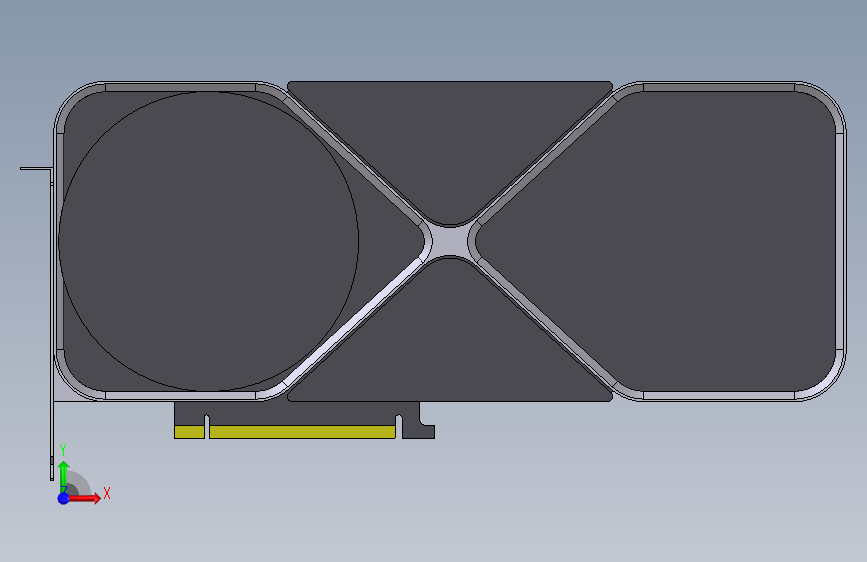This screenshot has width=867, height=562.
Task: Select the PCIe retention hook beside the connector
Action: click(x=418, y=426)
